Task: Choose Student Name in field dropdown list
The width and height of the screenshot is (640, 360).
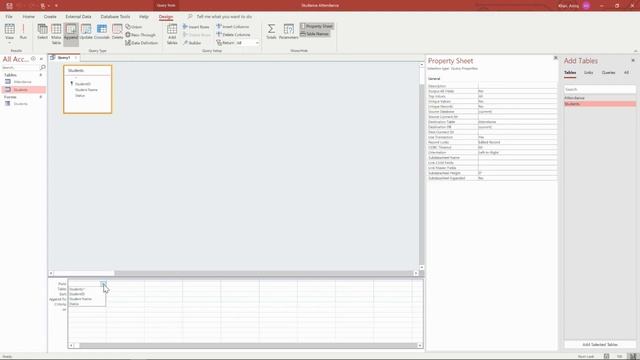Action: (87, 299)
